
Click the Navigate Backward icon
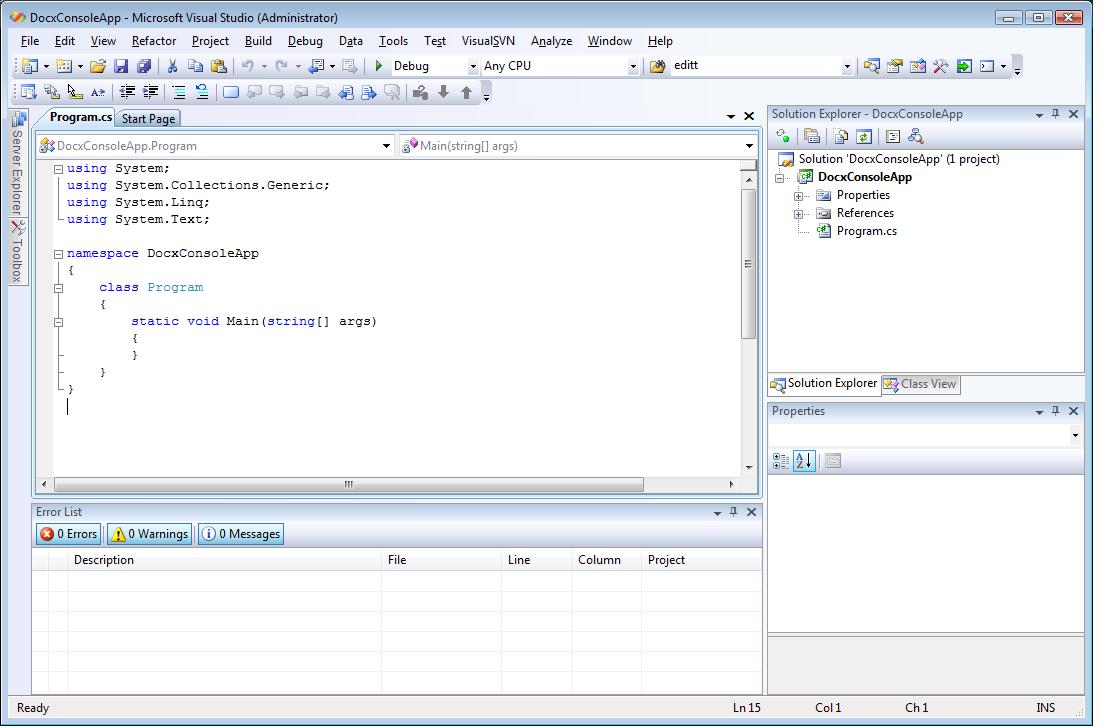tap(316, 66)
